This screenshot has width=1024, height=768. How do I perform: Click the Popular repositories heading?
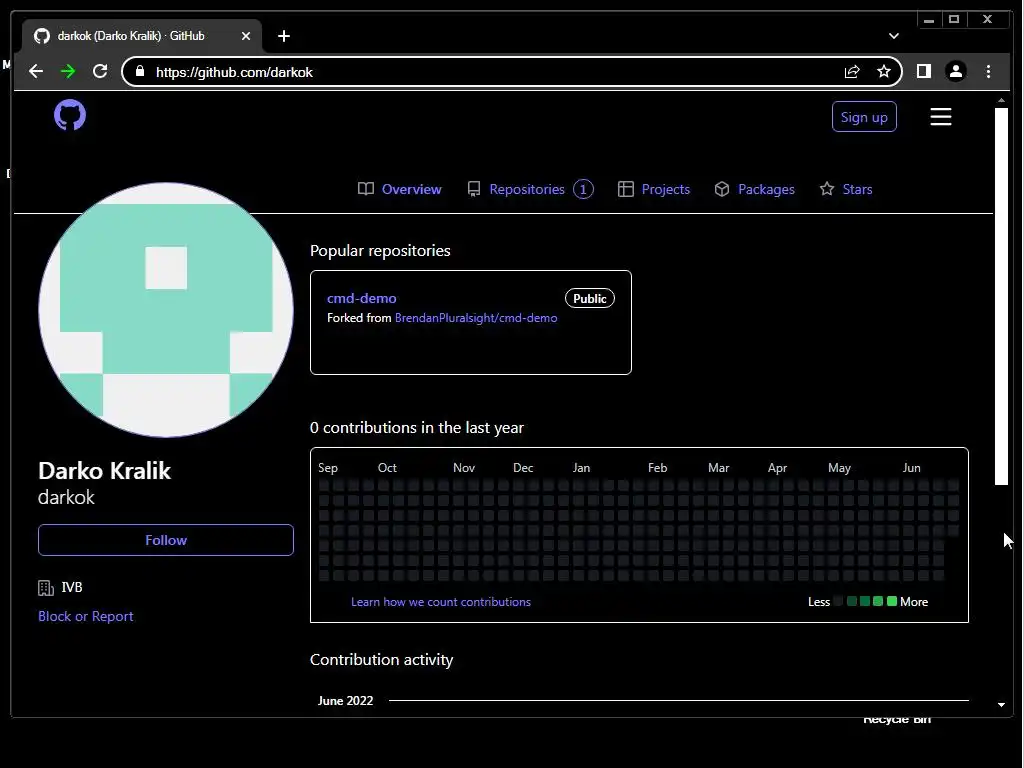[x=380, y=251]
